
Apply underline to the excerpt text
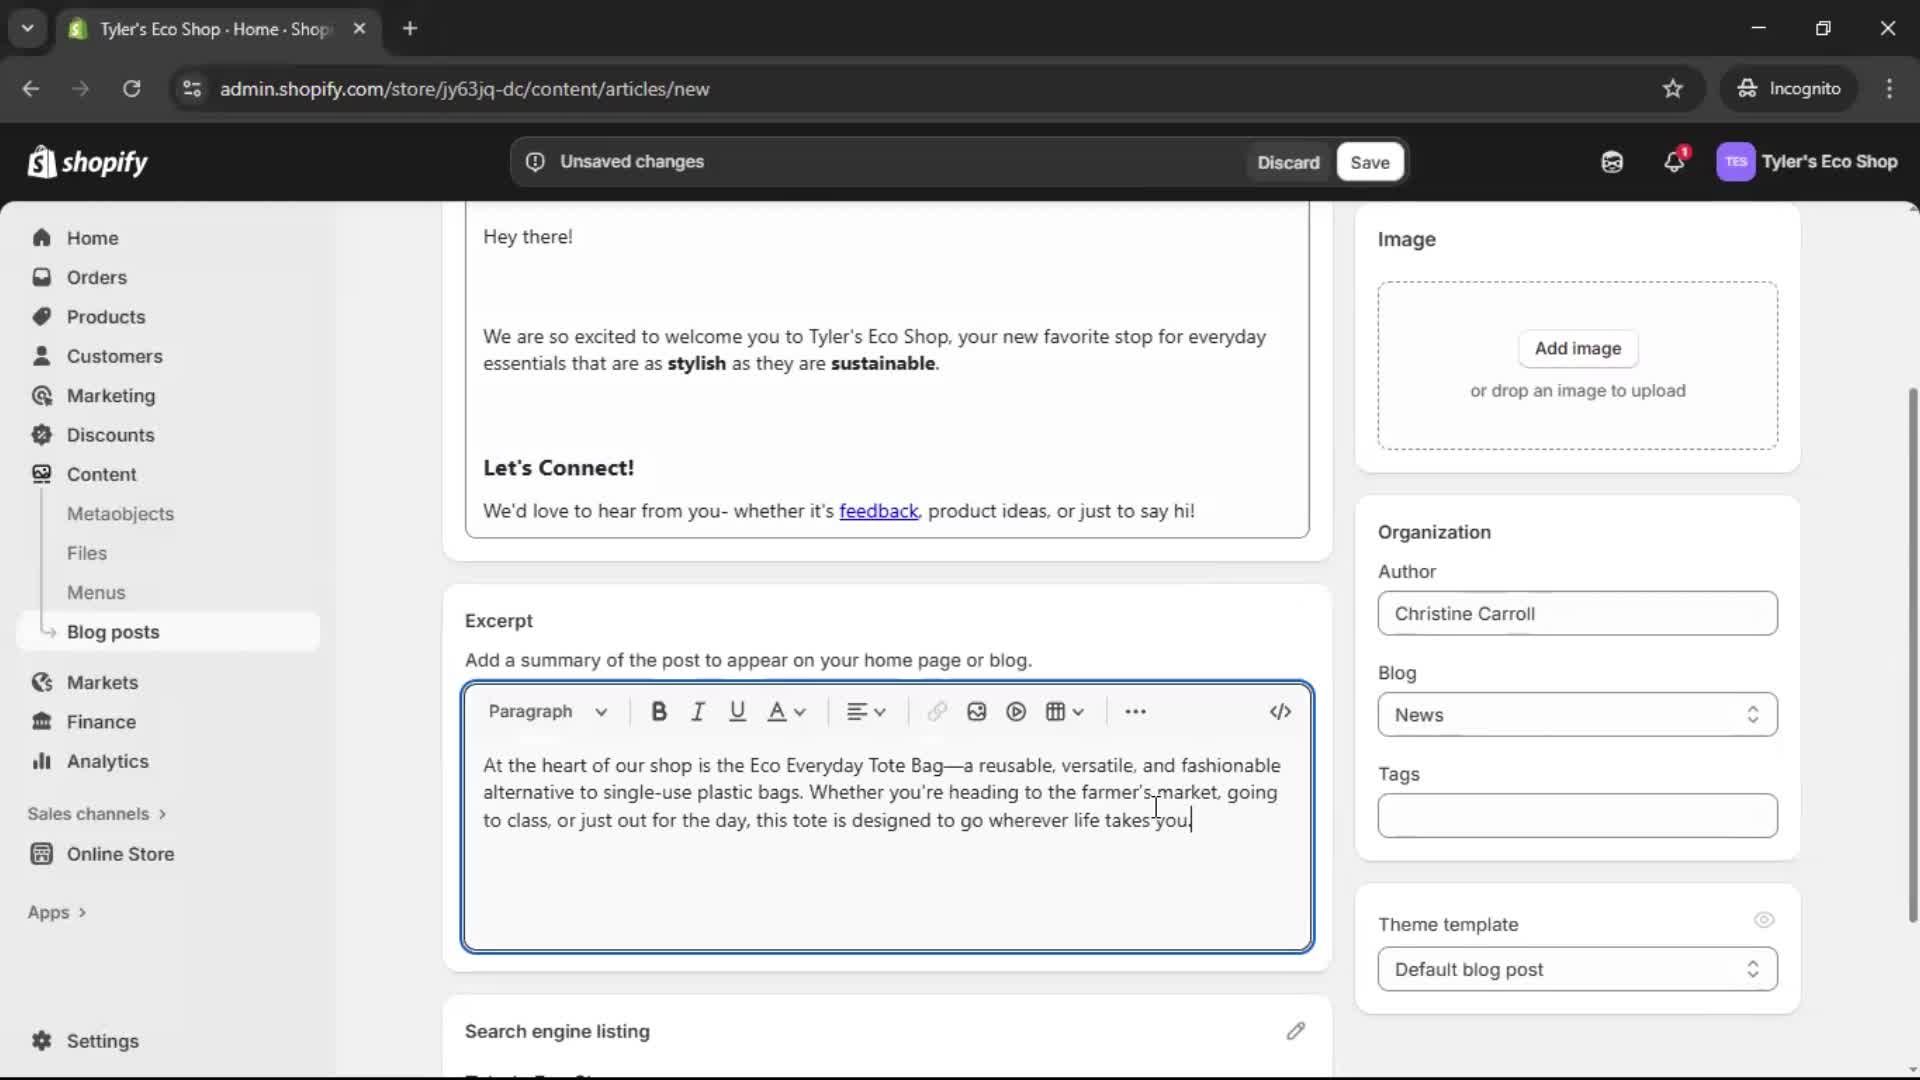point(738,711)
